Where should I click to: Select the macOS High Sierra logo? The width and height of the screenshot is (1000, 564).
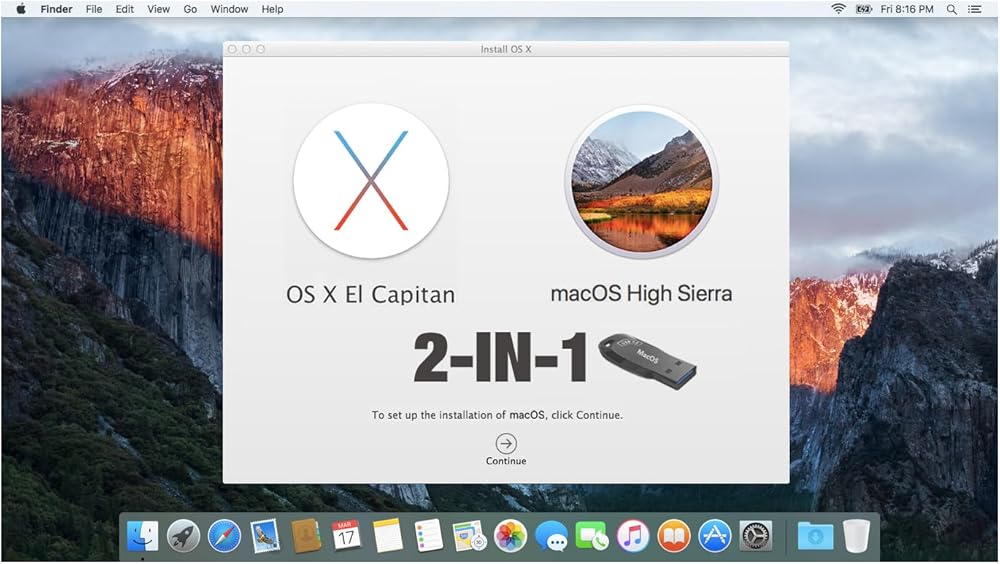pyautogui.click(x=641, y=181)
